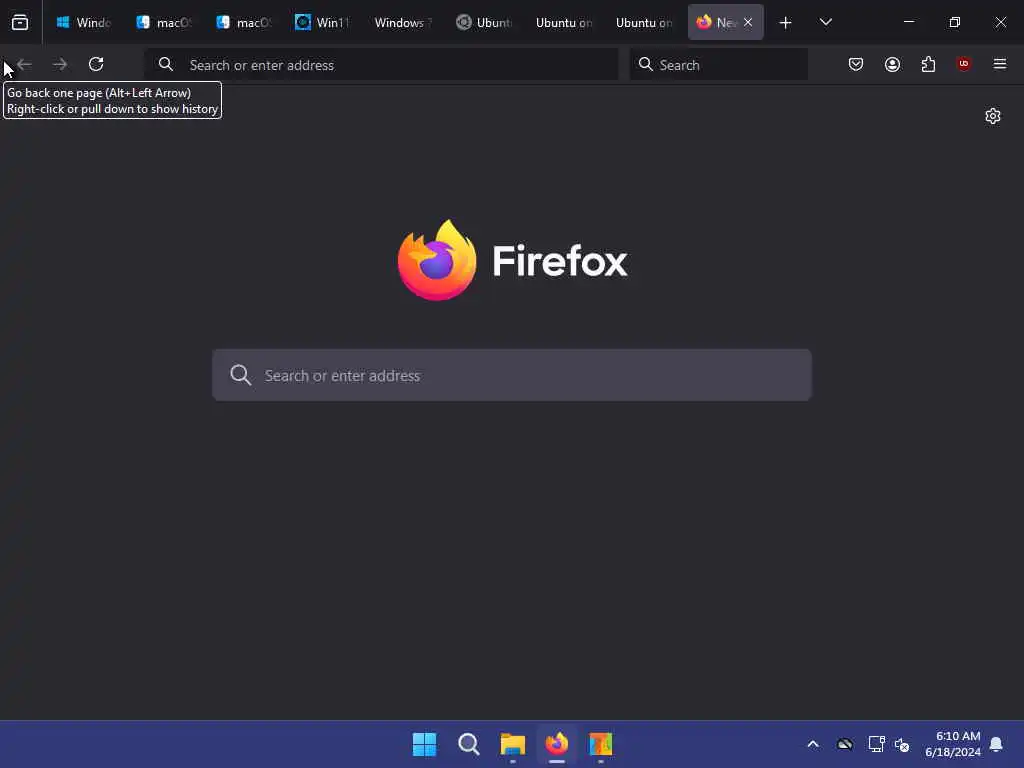Screen dimensions: 1024x768
Task: Go back one page with the left arrow
Action: coord(25,64)
